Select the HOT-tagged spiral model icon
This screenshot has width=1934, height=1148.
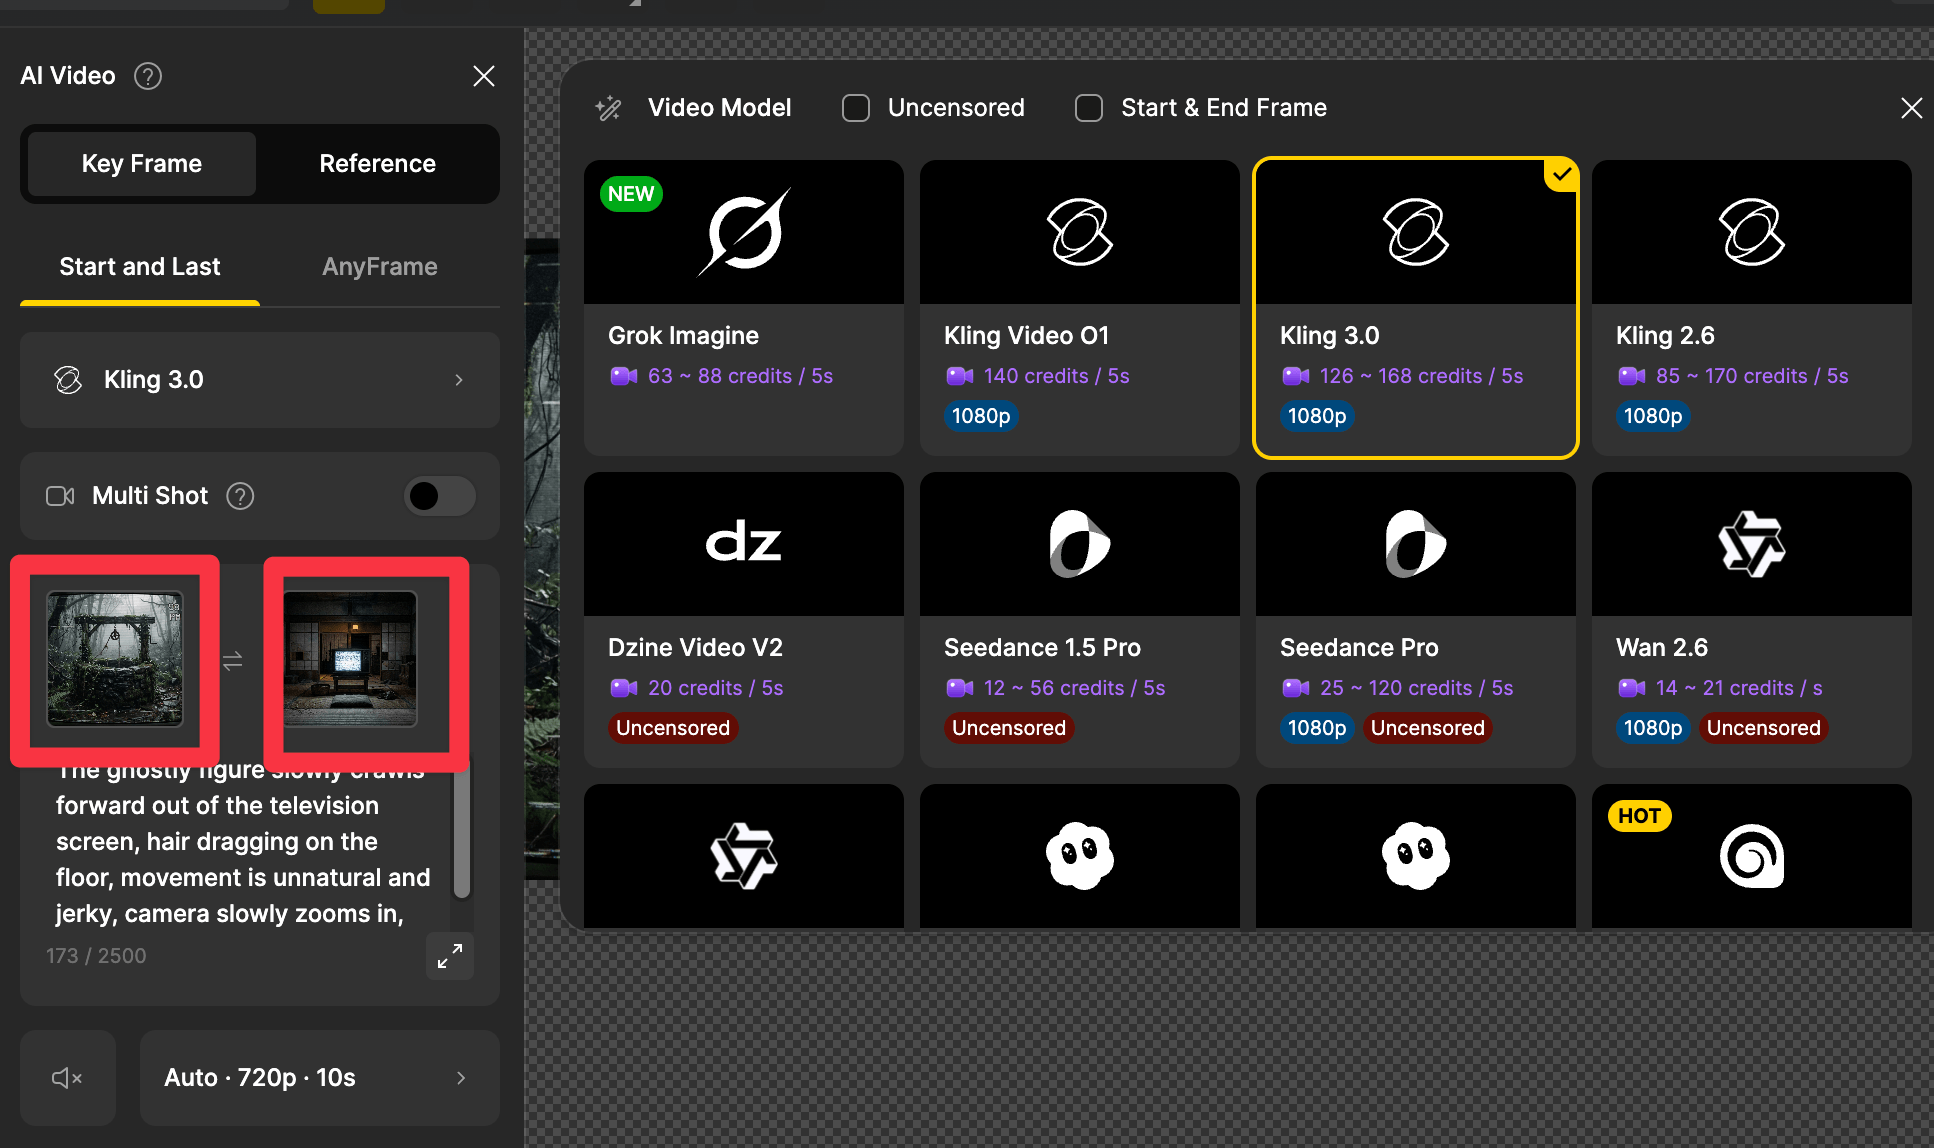tap(1751, 856)
